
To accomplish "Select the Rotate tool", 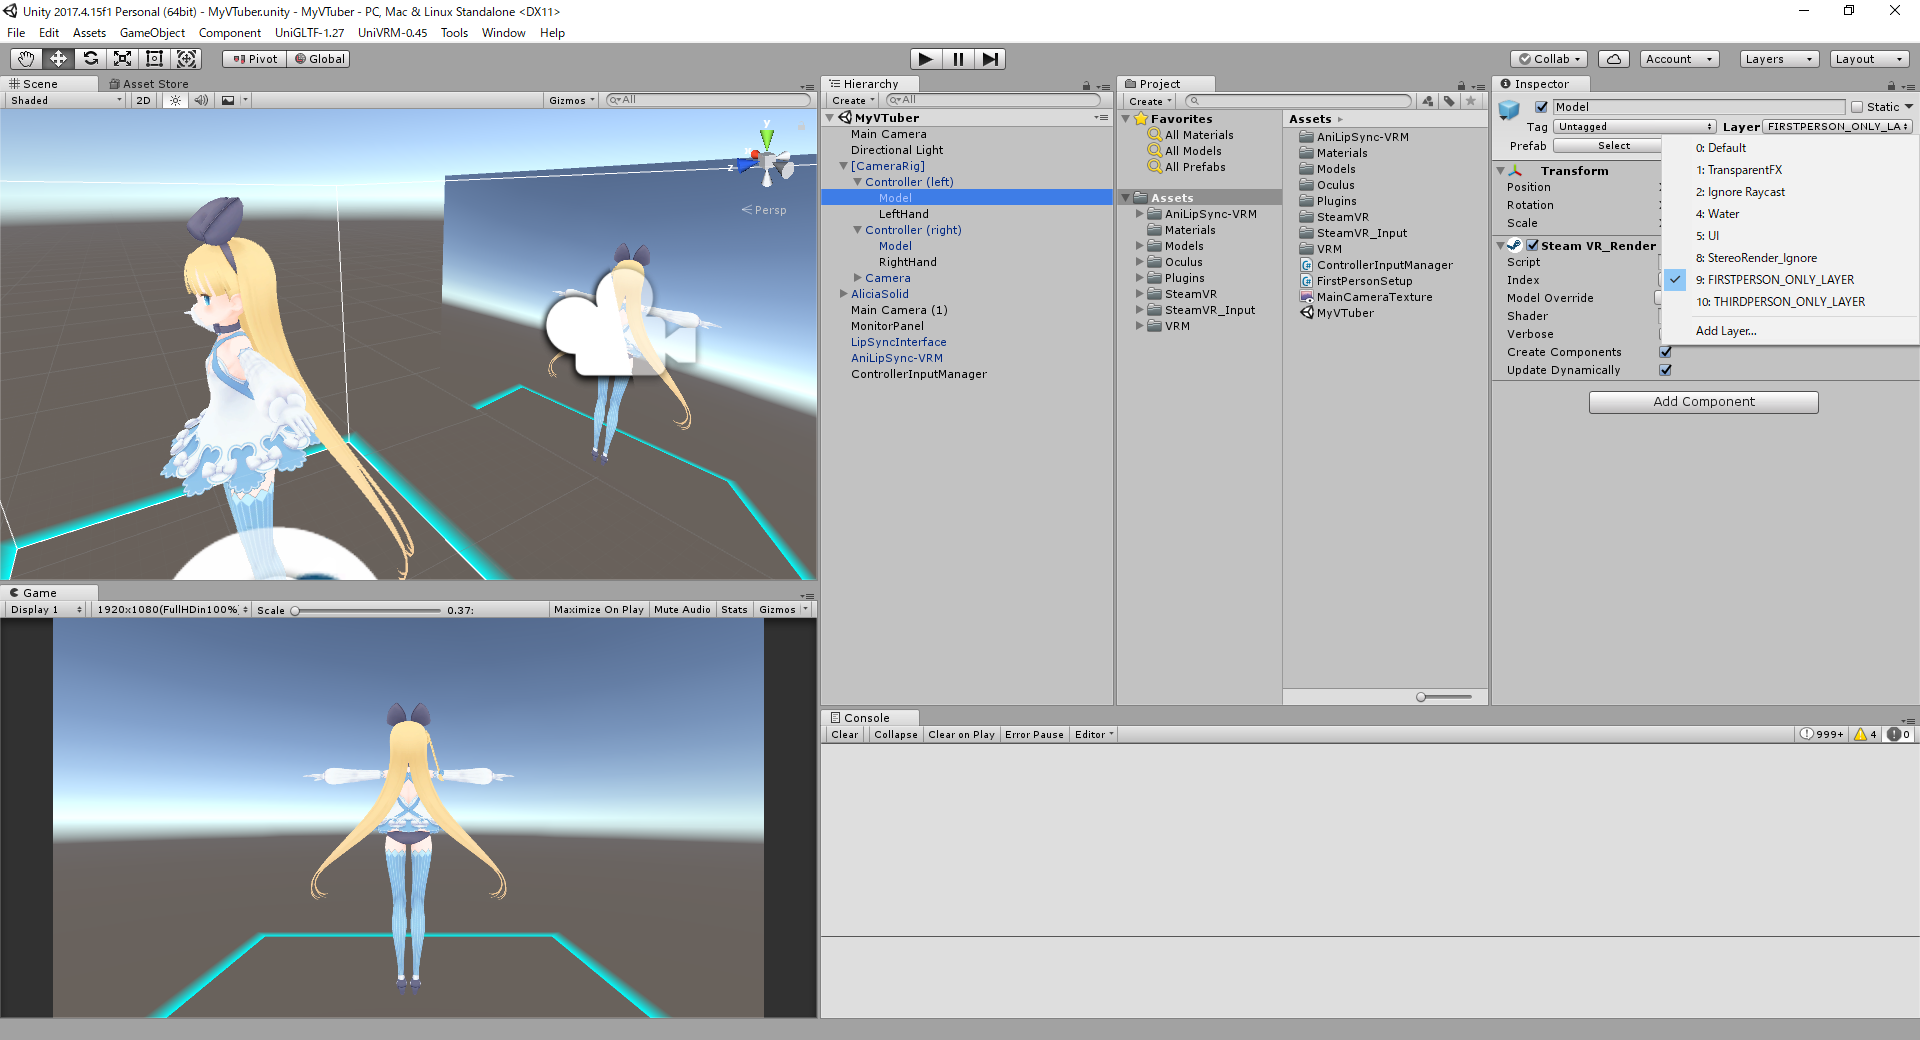I will [x=90, y=59].
